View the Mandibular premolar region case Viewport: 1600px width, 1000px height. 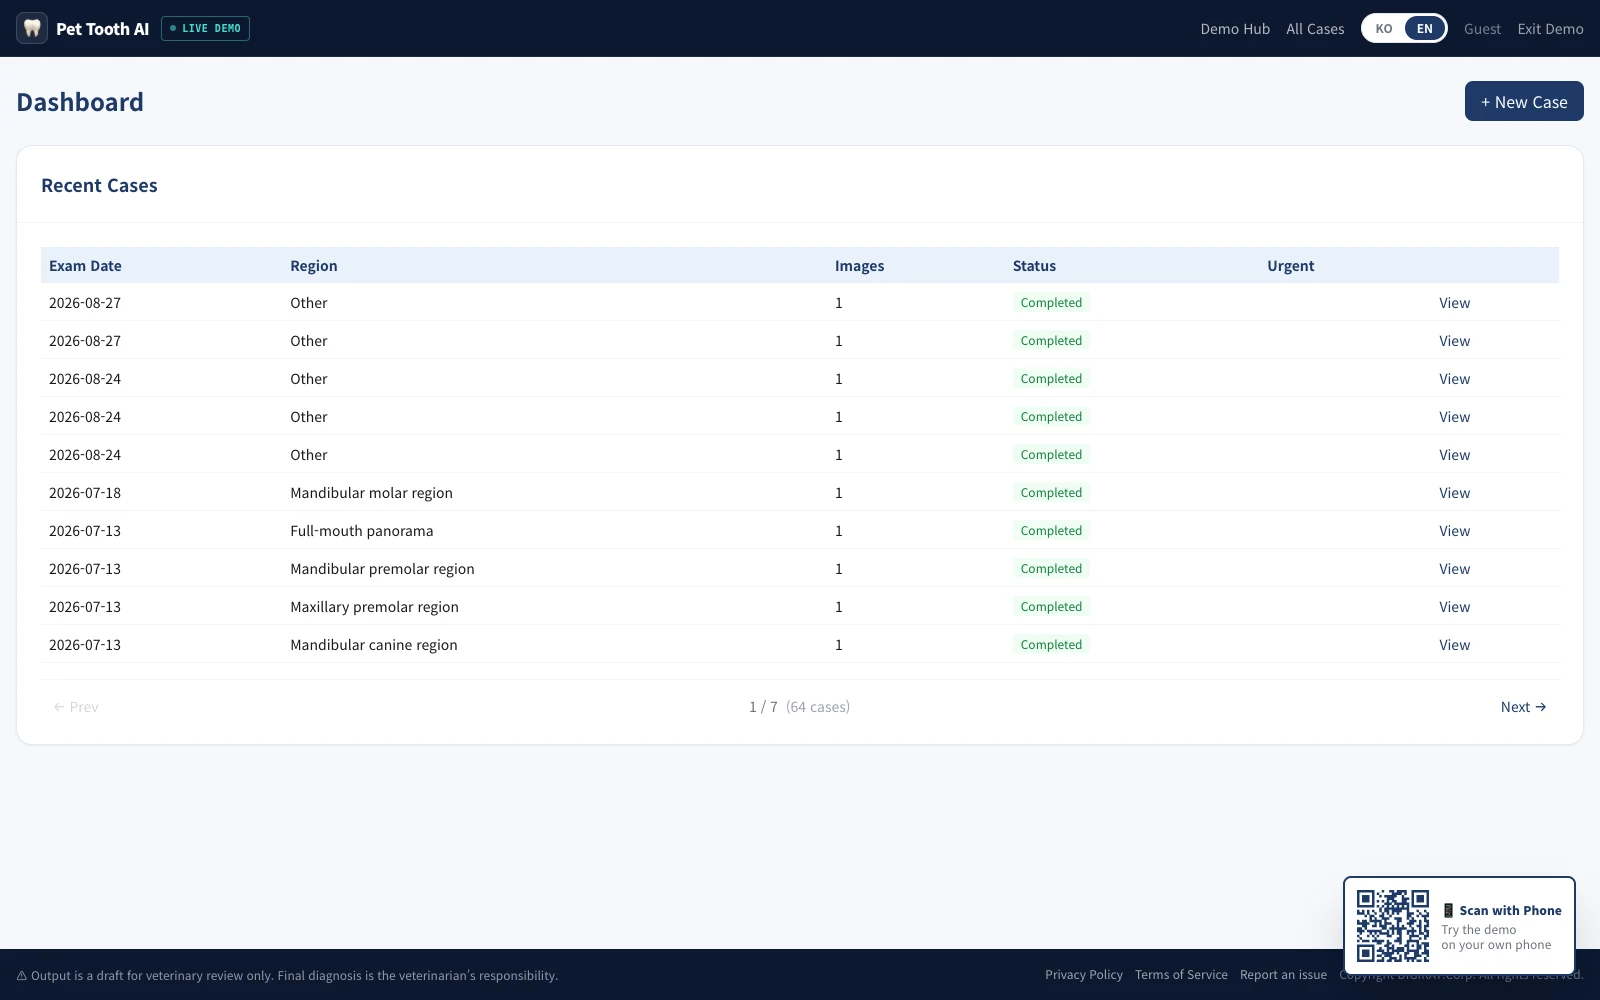1454,569
